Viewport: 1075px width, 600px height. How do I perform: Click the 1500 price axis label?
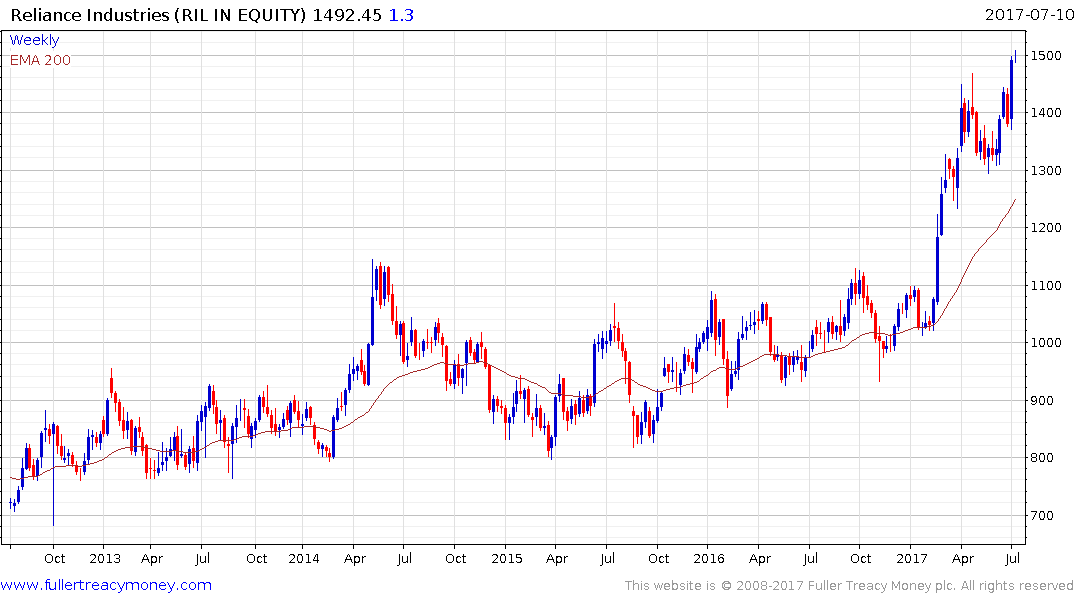1046,56
